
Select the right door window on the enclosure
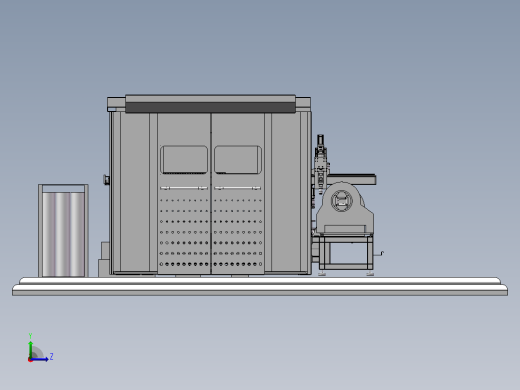click(238, 160)
